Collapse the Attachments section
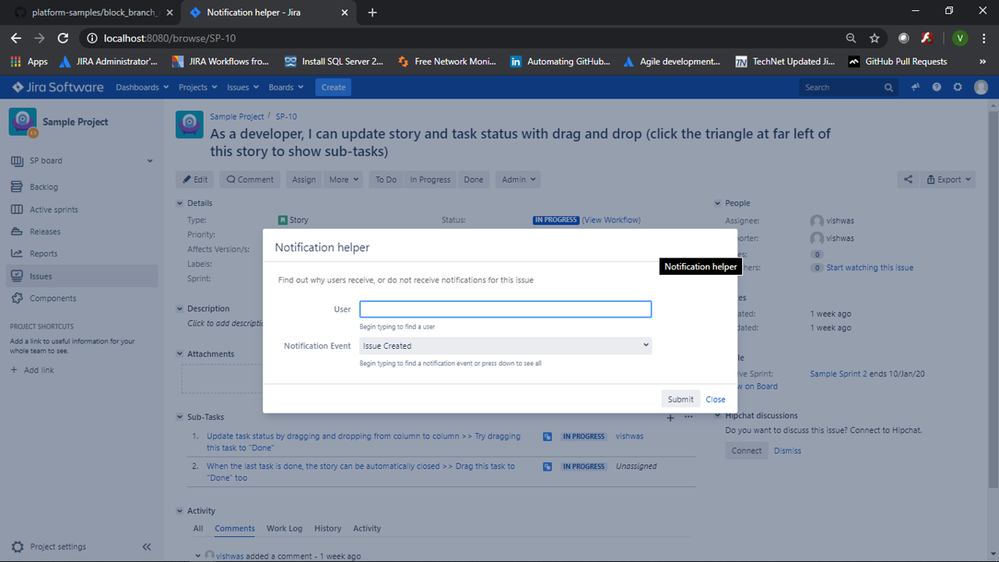Image resolution: width=999 pixels, height=562 pixels. coord(180,354)
